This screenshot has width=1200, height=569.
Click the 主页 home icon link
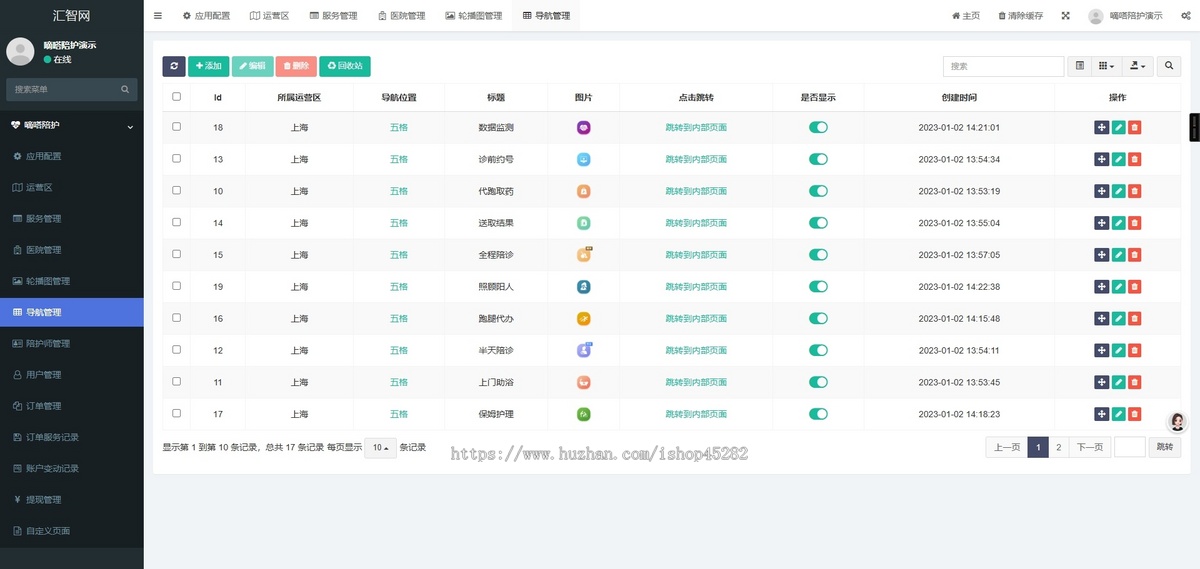pos(965,16)
